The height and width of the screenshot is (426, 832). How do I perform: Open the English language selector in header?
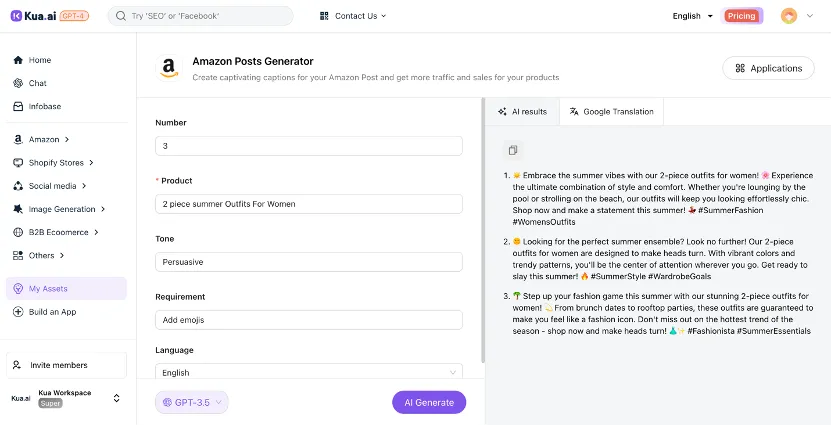(x=692, y=16)
